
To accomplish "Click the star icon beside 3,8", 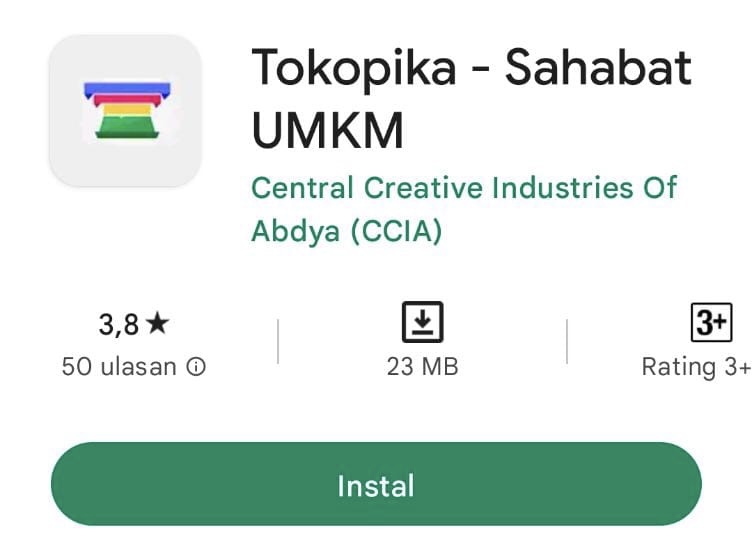I will click(x=158, y=324).
